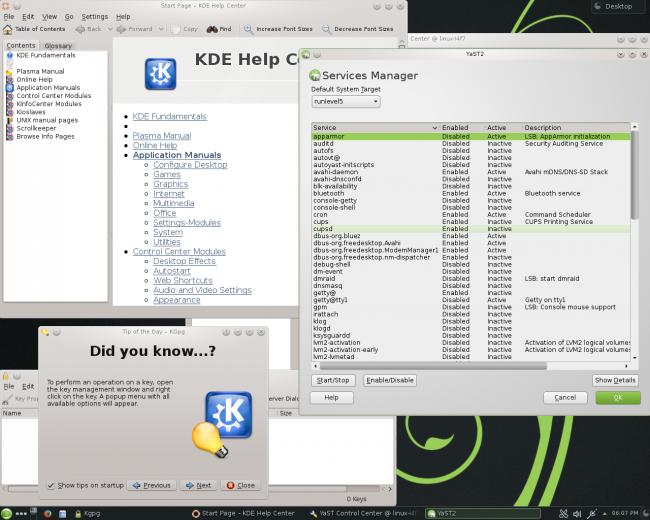
Task: Toggle Show tips on startup checkbox
Action: tap(51, 485)
